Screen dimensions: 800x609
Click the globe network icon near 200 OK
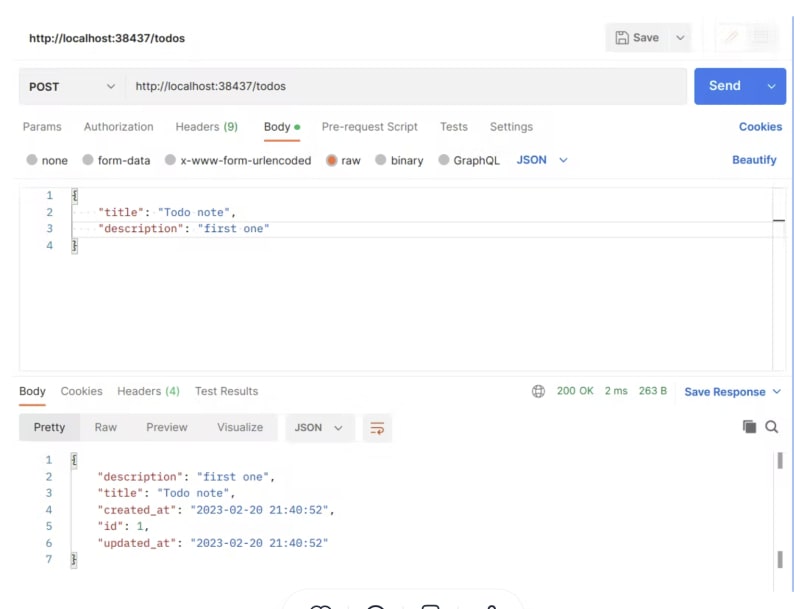coord(538,392)
